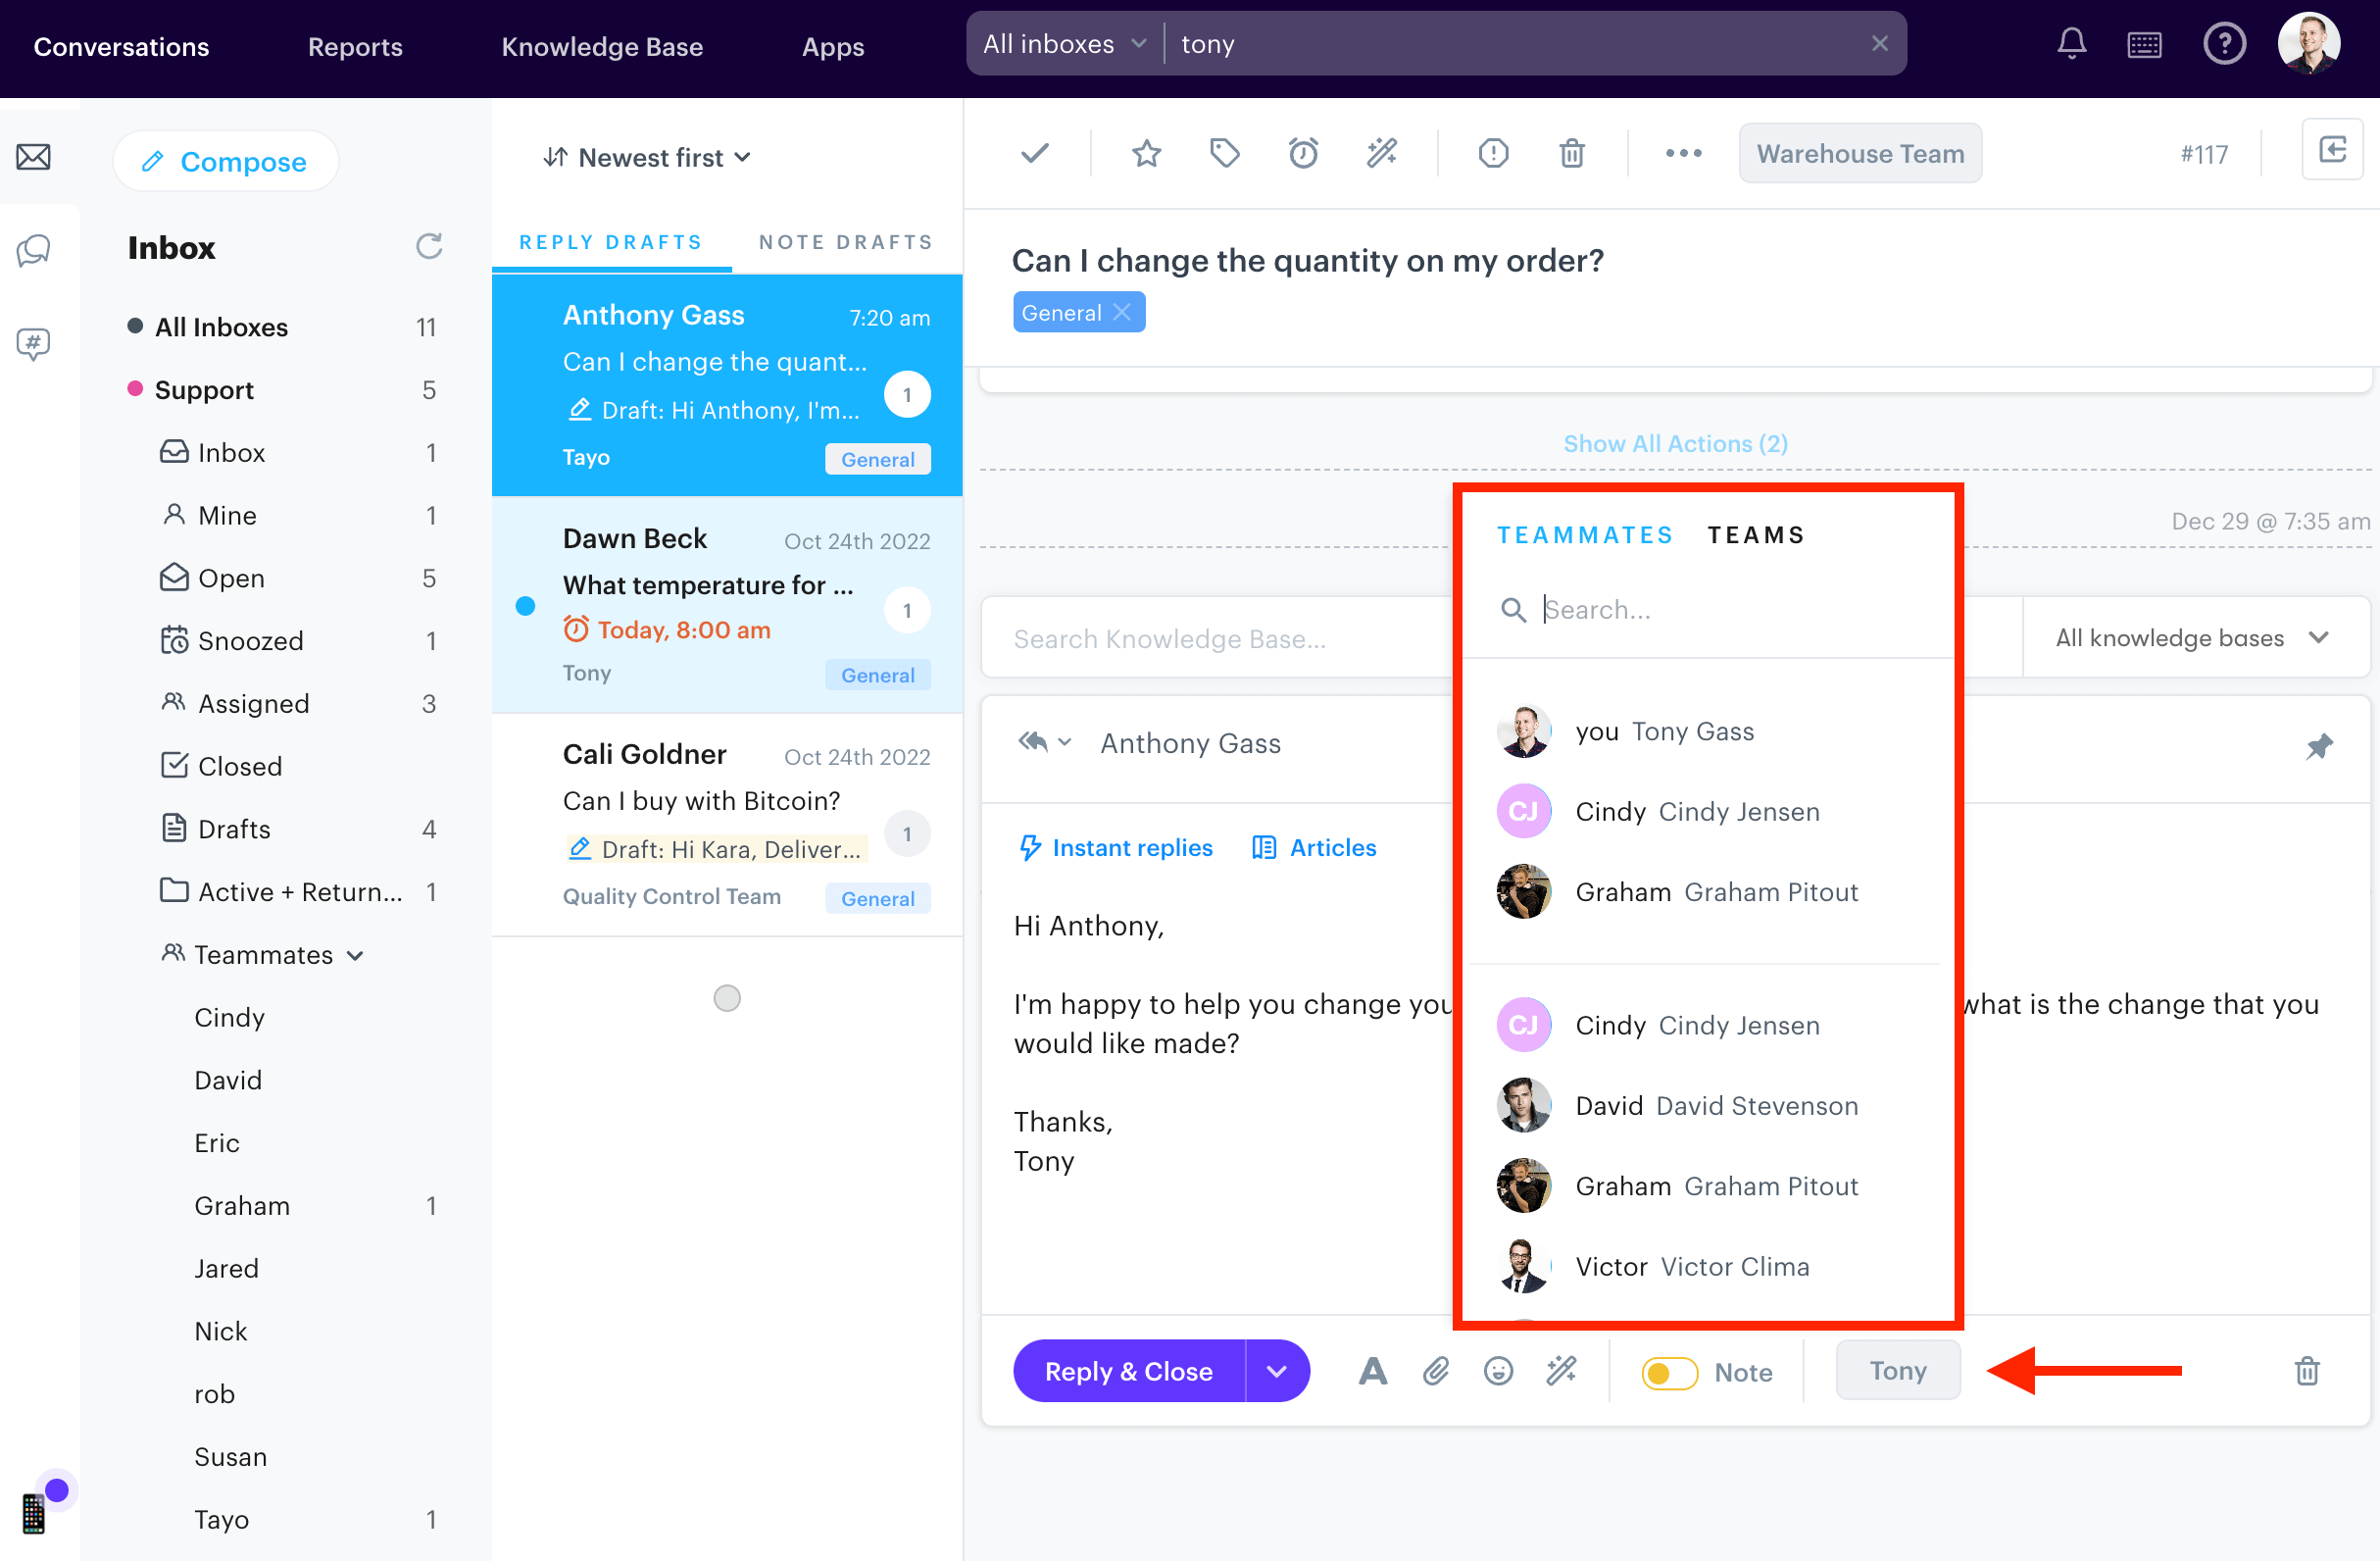Remove the General tag with X
Image resolution: width=2380 pixels, height=1561 pixels.
click(x=1122, y=312)
